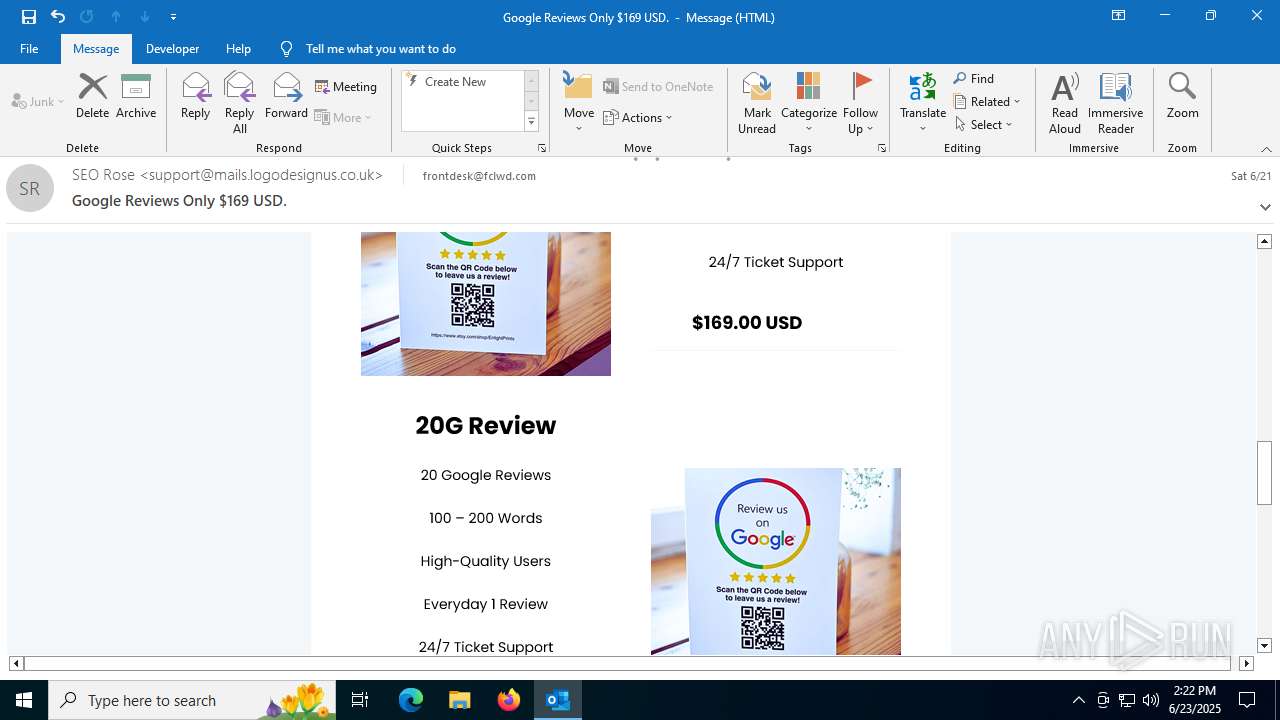This screenshot has width=1280, height=720.
Task: Click the 20G Review Google card image
Action: [x=776, y=561]
